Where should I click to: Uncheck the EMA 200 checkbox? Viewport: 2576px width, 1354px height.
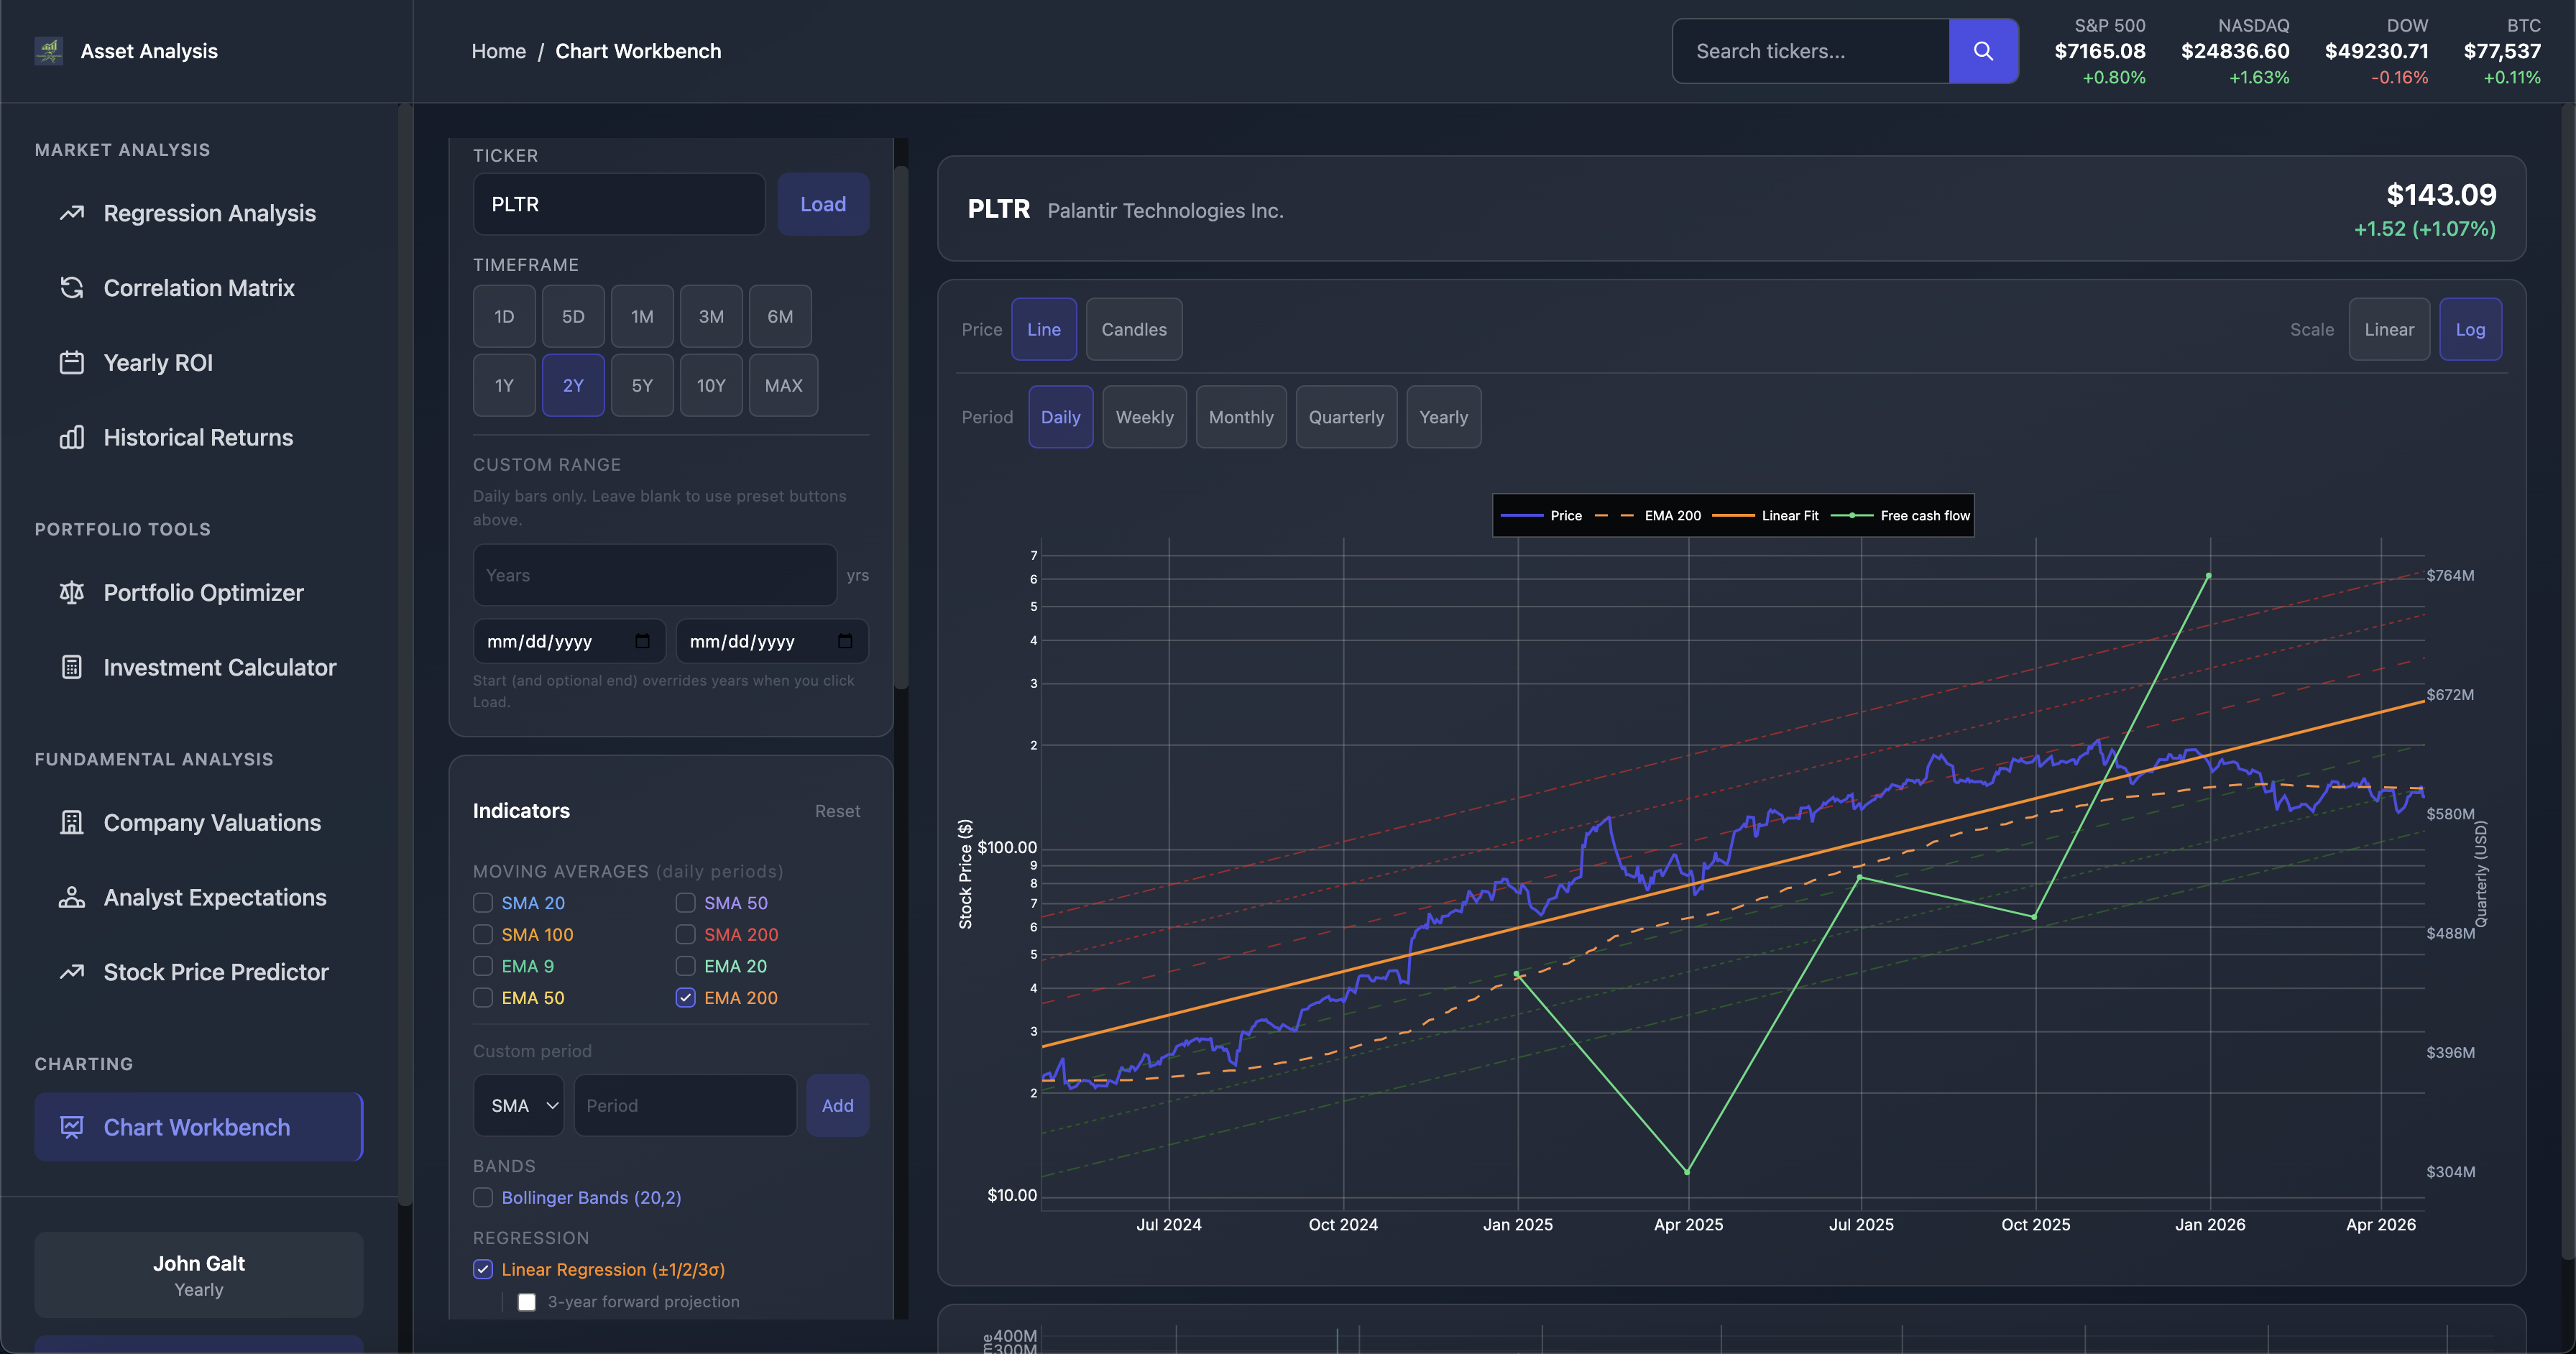click(x=685, y=998)
